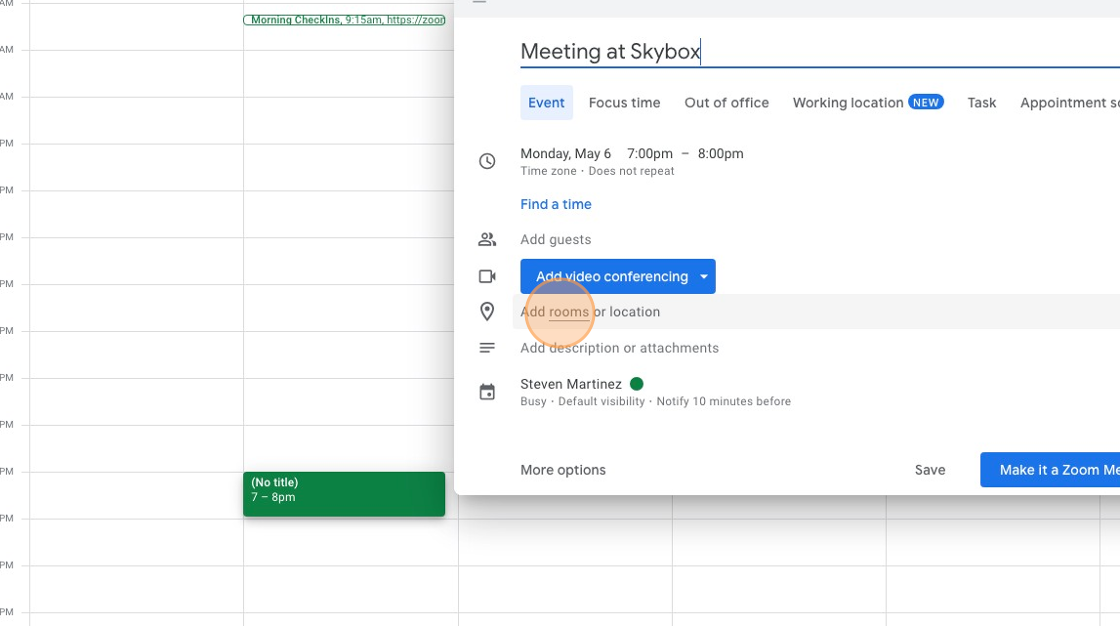
Task: Open the (No title) 7–8pm event block
Action: click(344, 494)
